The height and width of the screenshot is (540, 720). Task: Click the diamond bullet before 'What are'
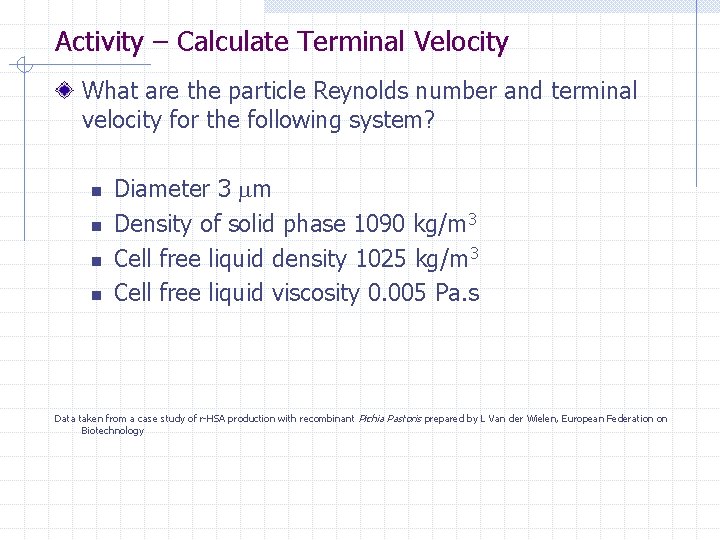64,90
